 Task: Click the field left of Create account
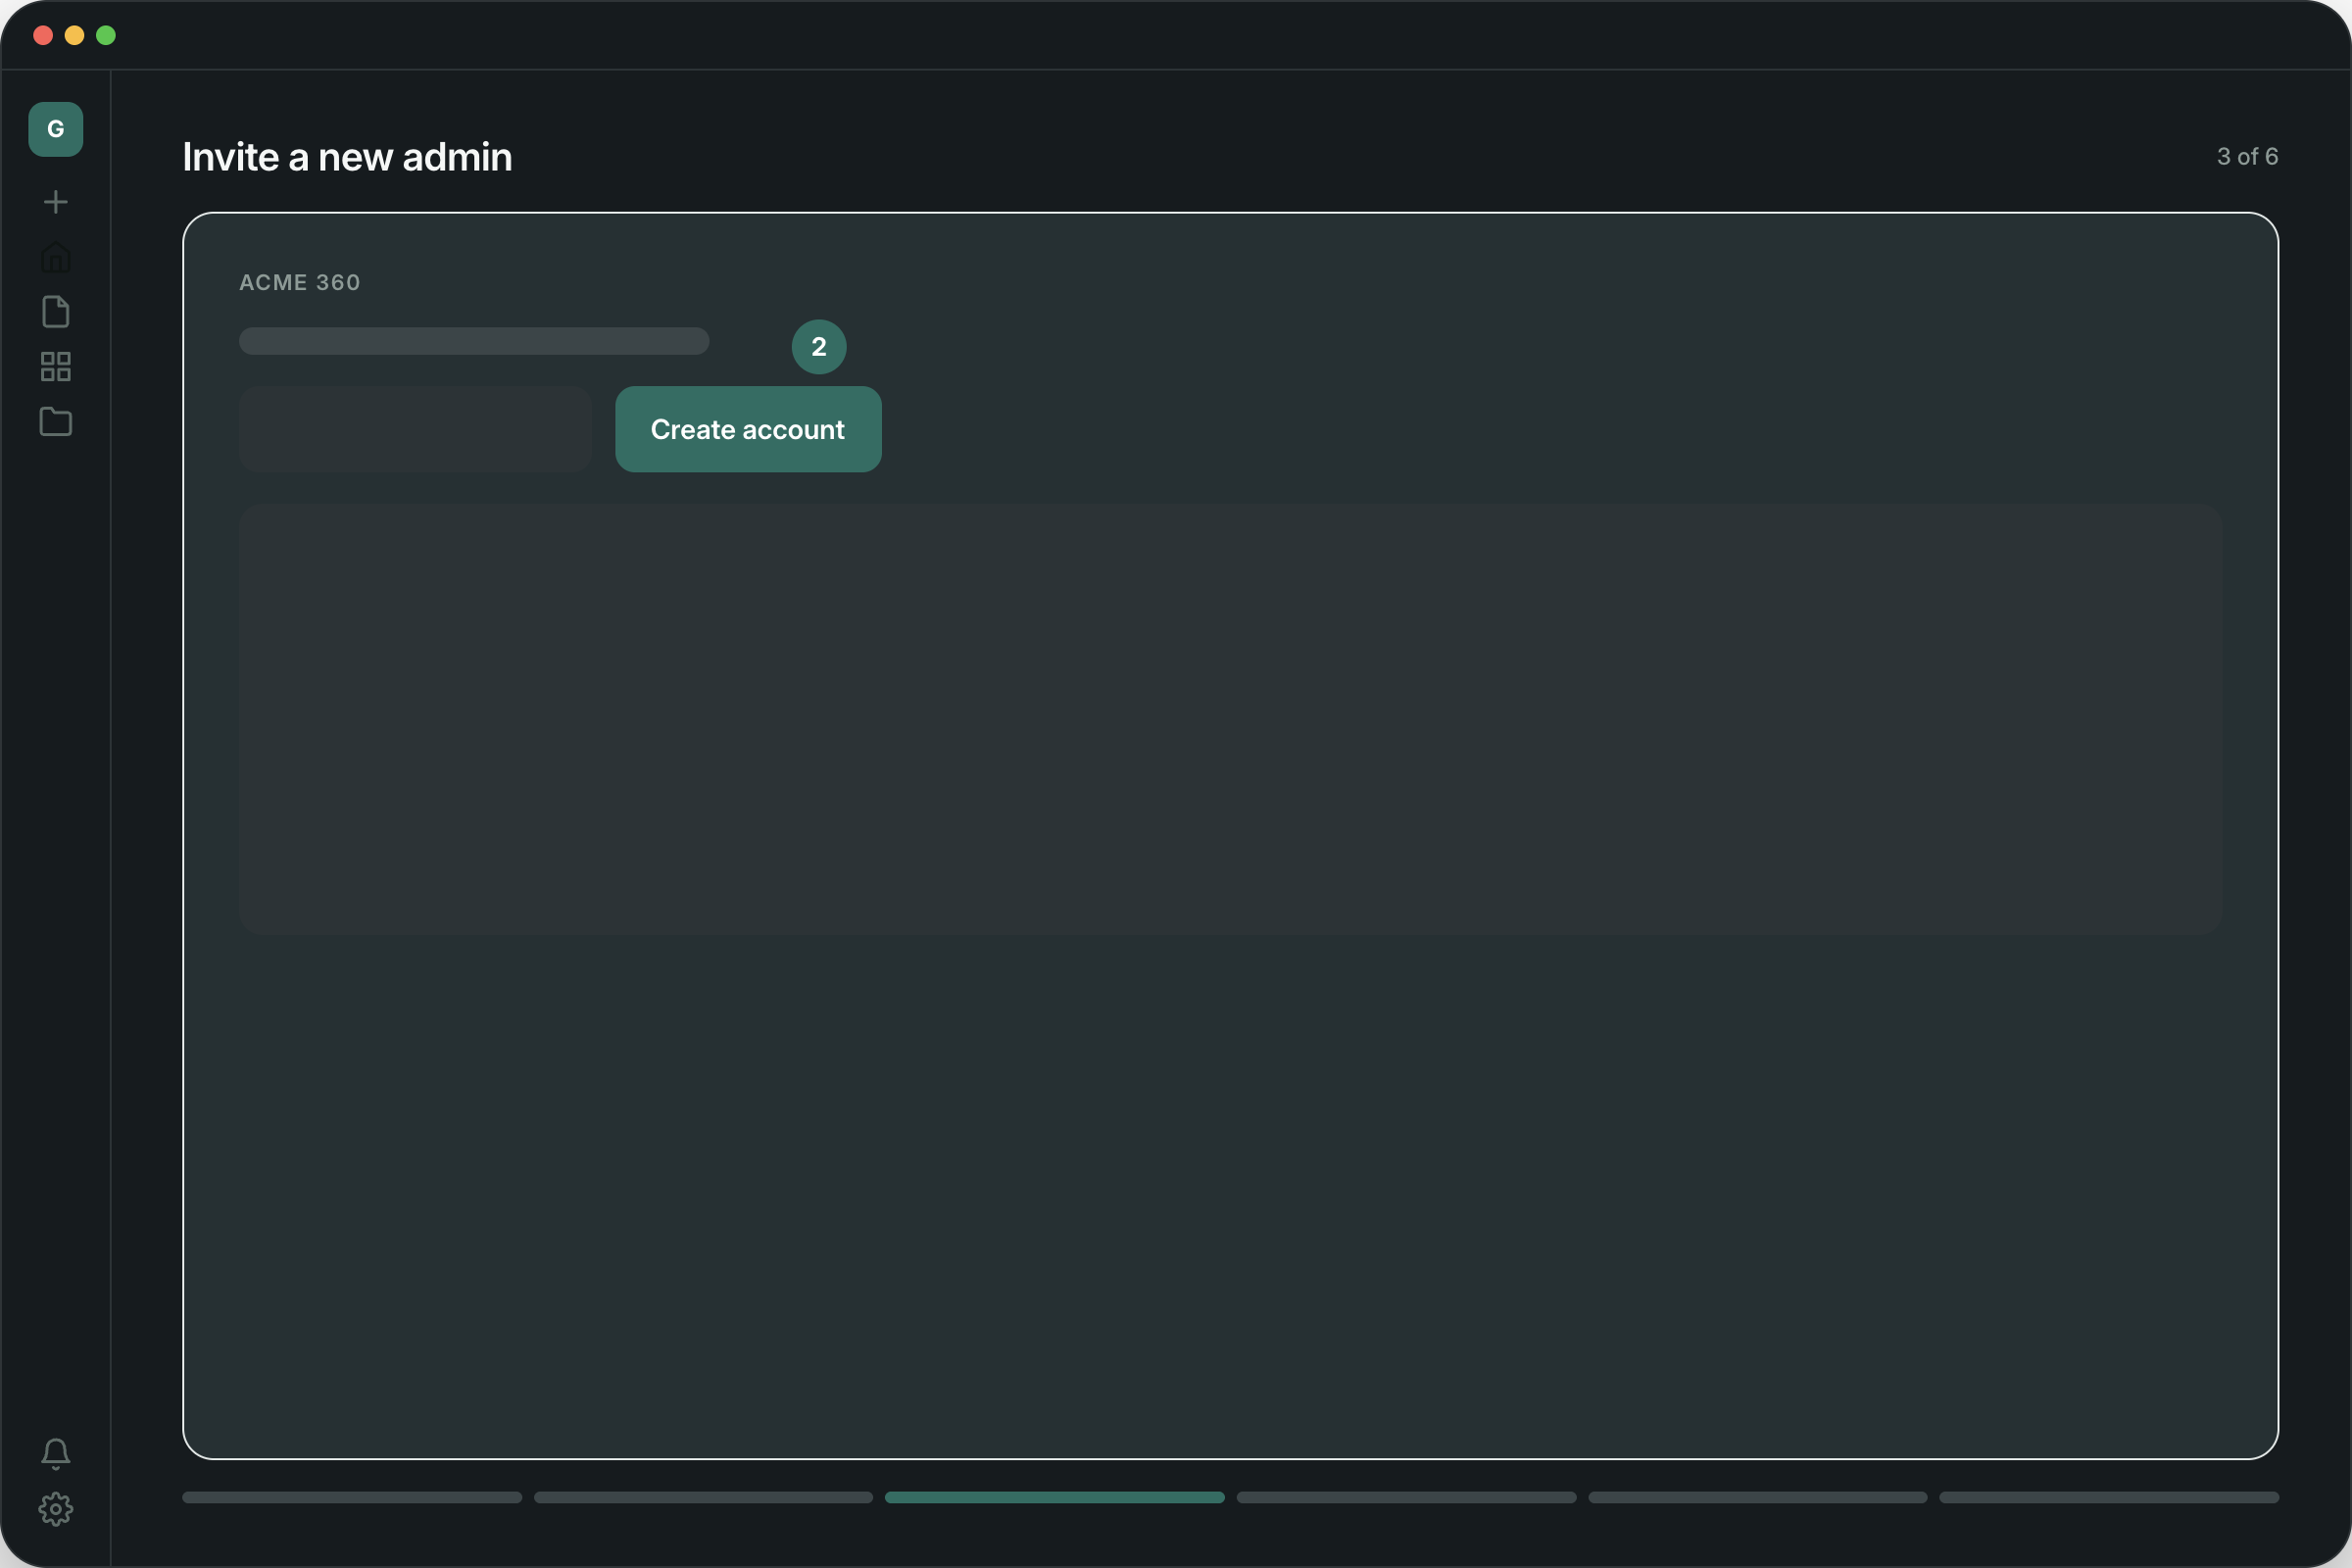click(415, 429)
